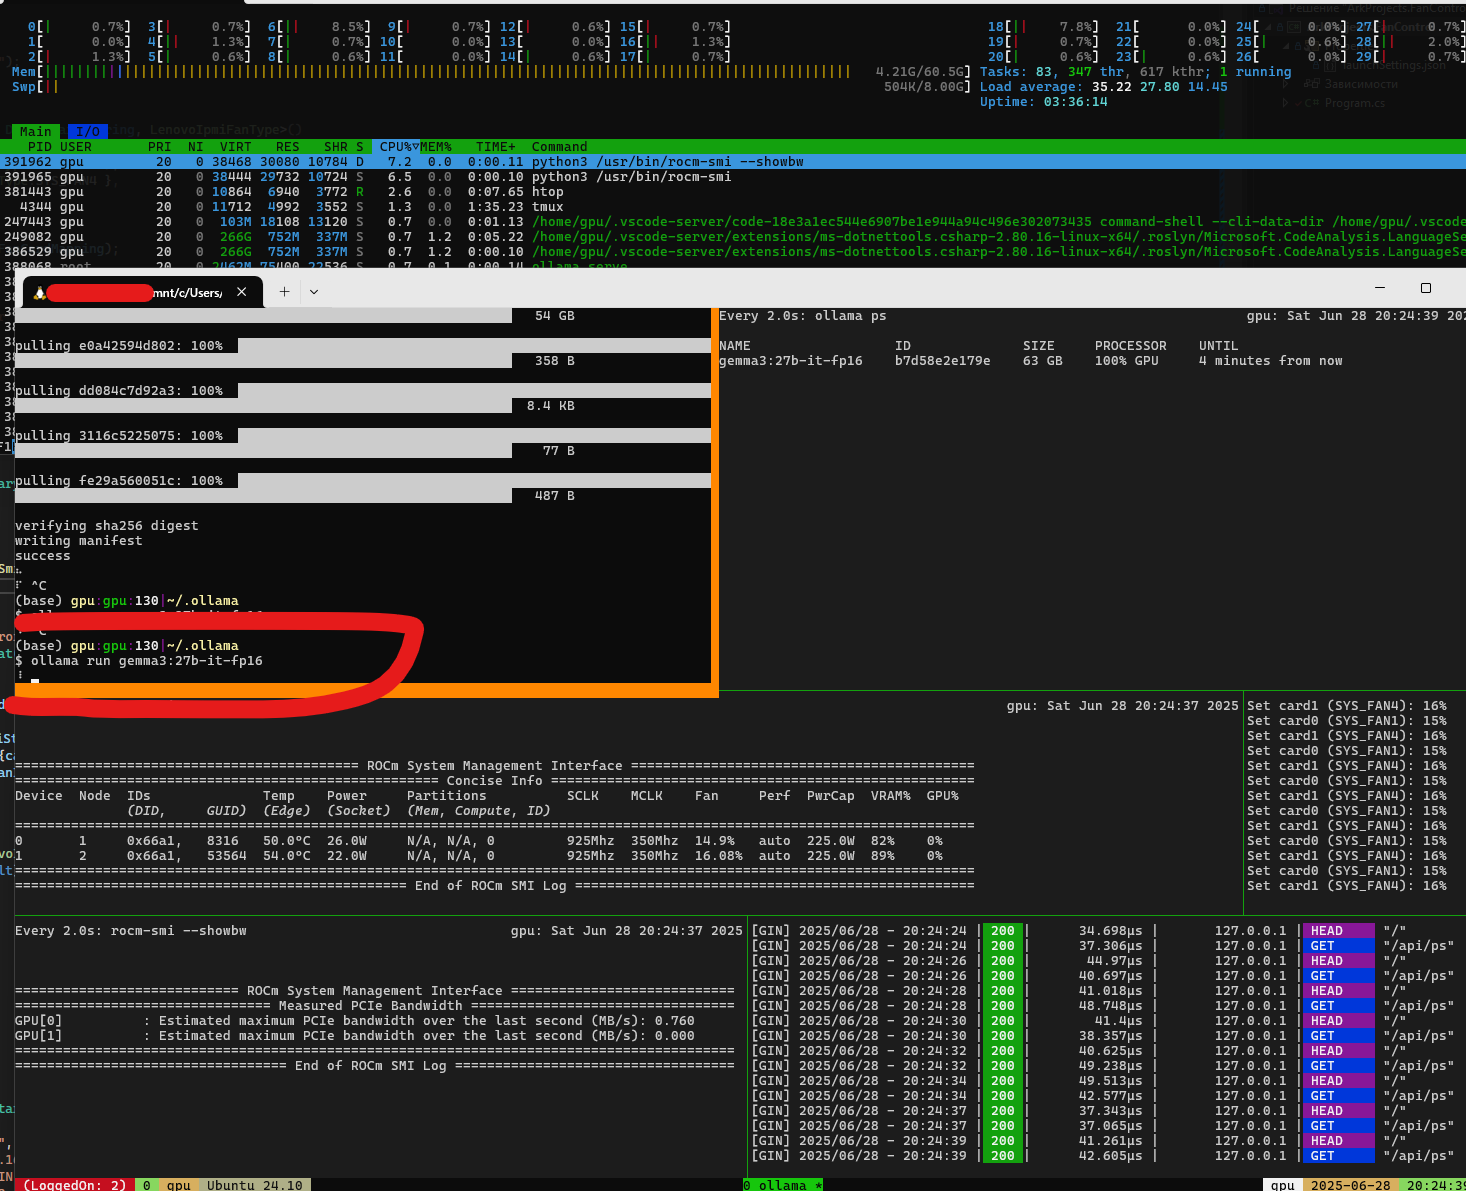Click the 'LoggedOn: 2' tmux status segment
This screenshot has width=1466, height=1191.
[x=75, y=1185]
